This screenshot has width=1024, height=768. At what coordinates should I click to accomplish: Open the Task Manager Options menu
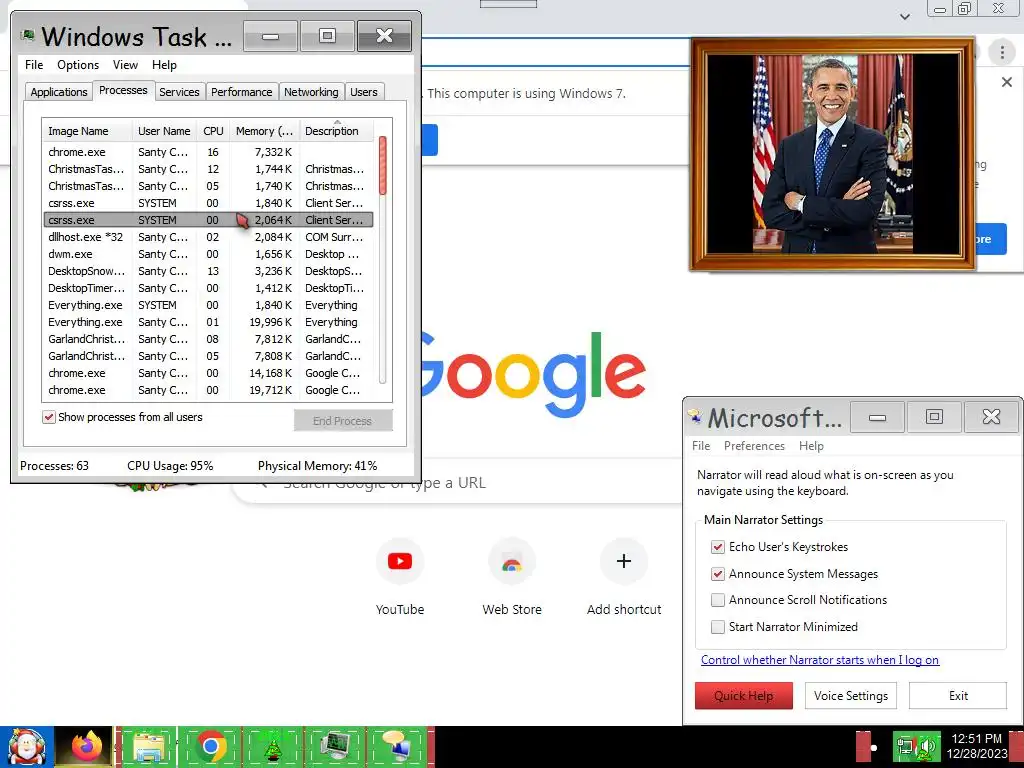pos(78,65)
